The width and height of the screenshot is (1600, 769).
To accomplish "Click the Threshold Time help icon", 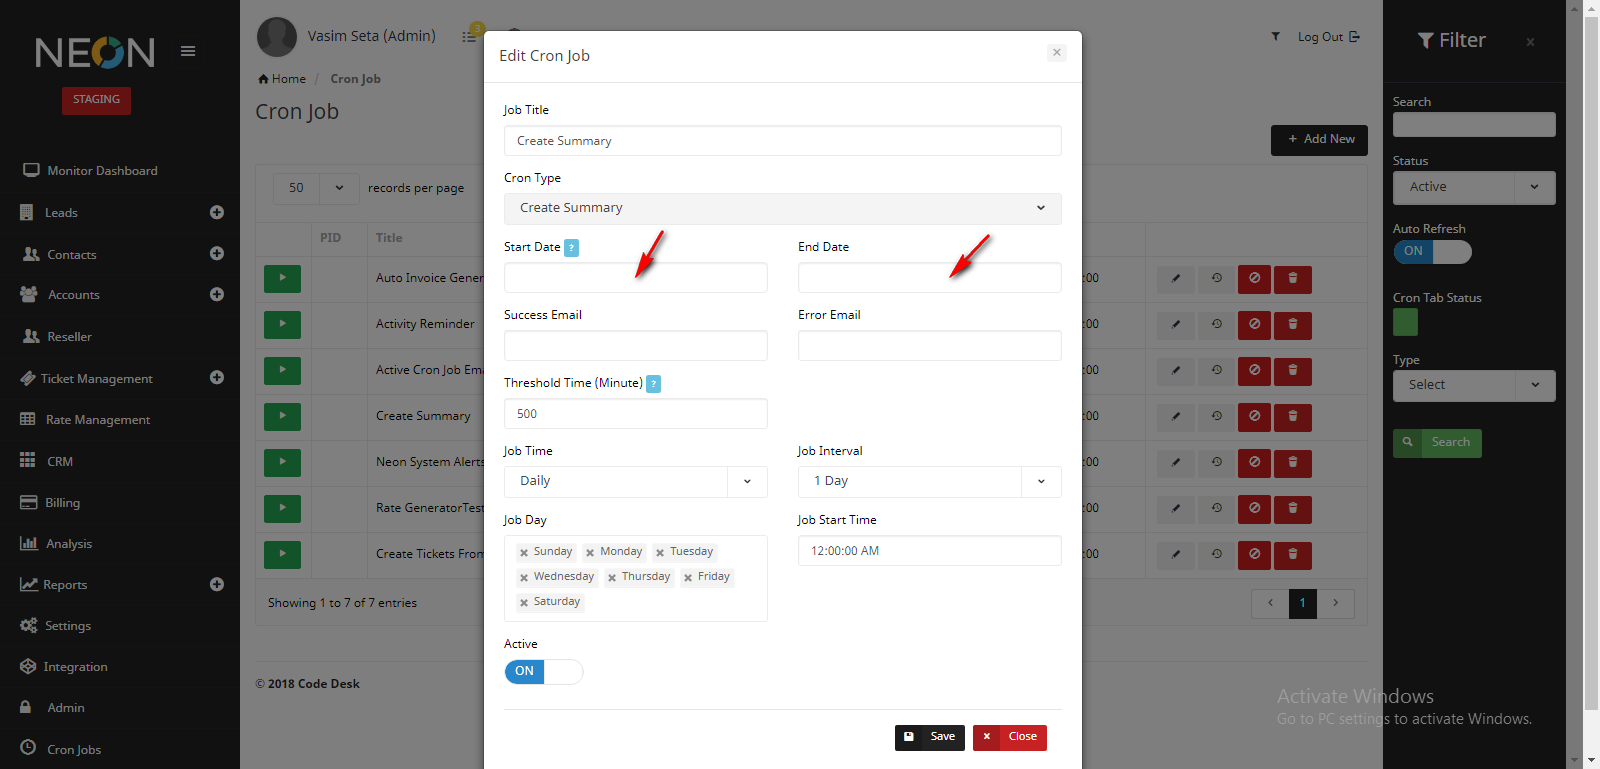I will (x=653, y=384).
